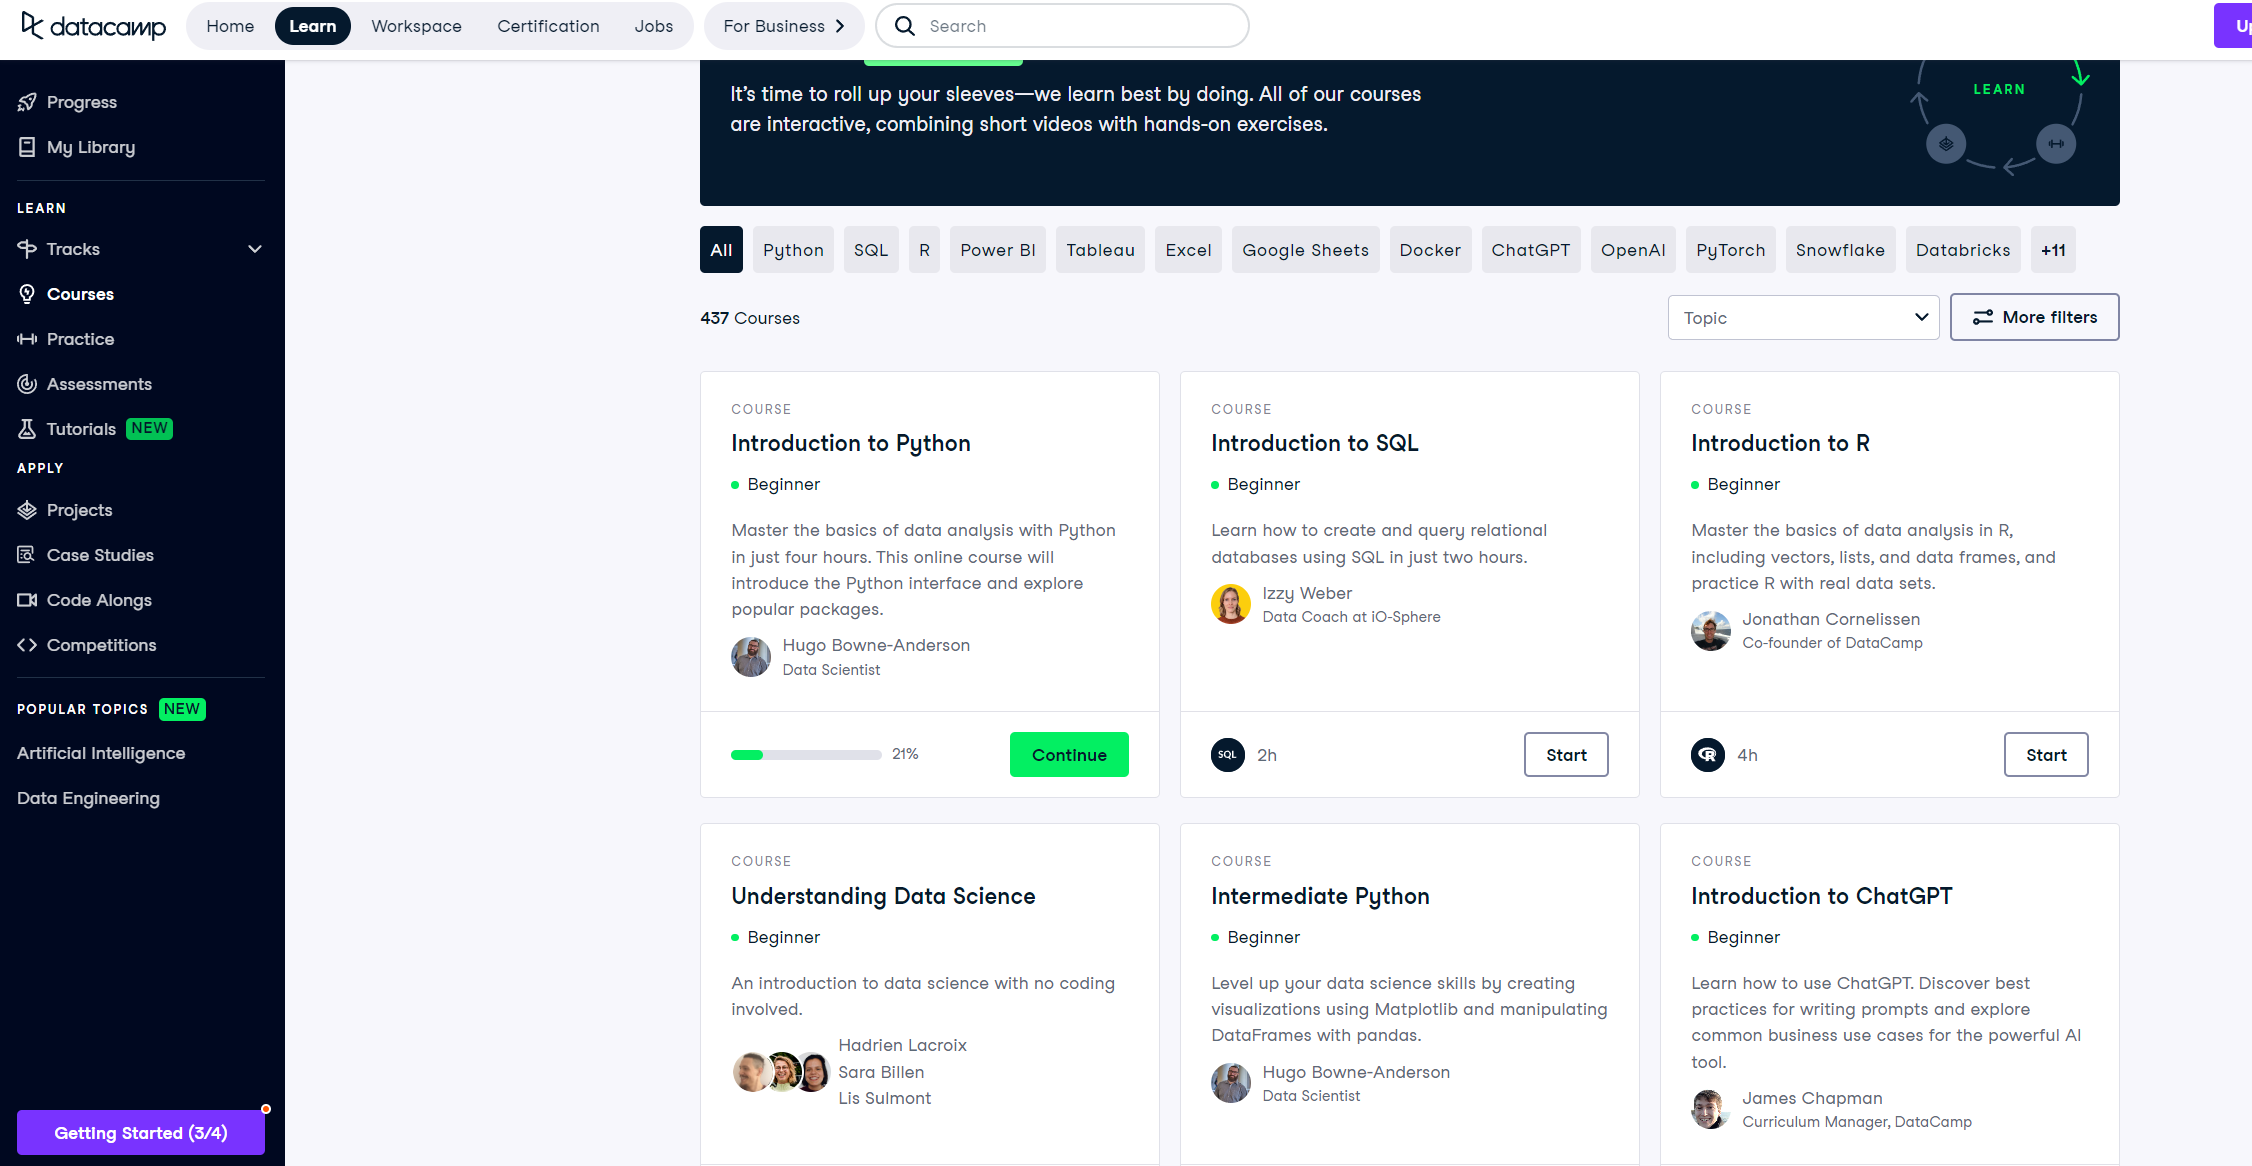Image resolution: width=2252 pixels, height=1166 pixels.
Task: Select the ChatGPT filter chip
Action: tap(1530, 250)
